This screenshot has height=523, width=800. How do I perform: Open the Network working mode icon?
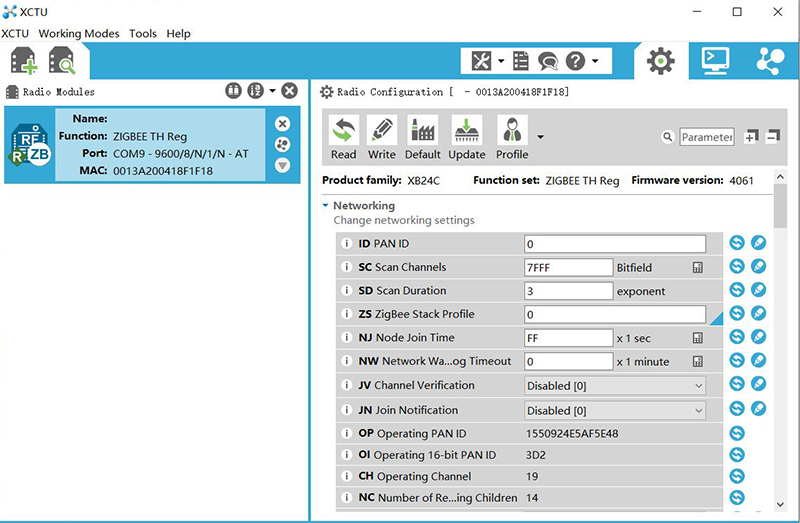tap(770, 61)
